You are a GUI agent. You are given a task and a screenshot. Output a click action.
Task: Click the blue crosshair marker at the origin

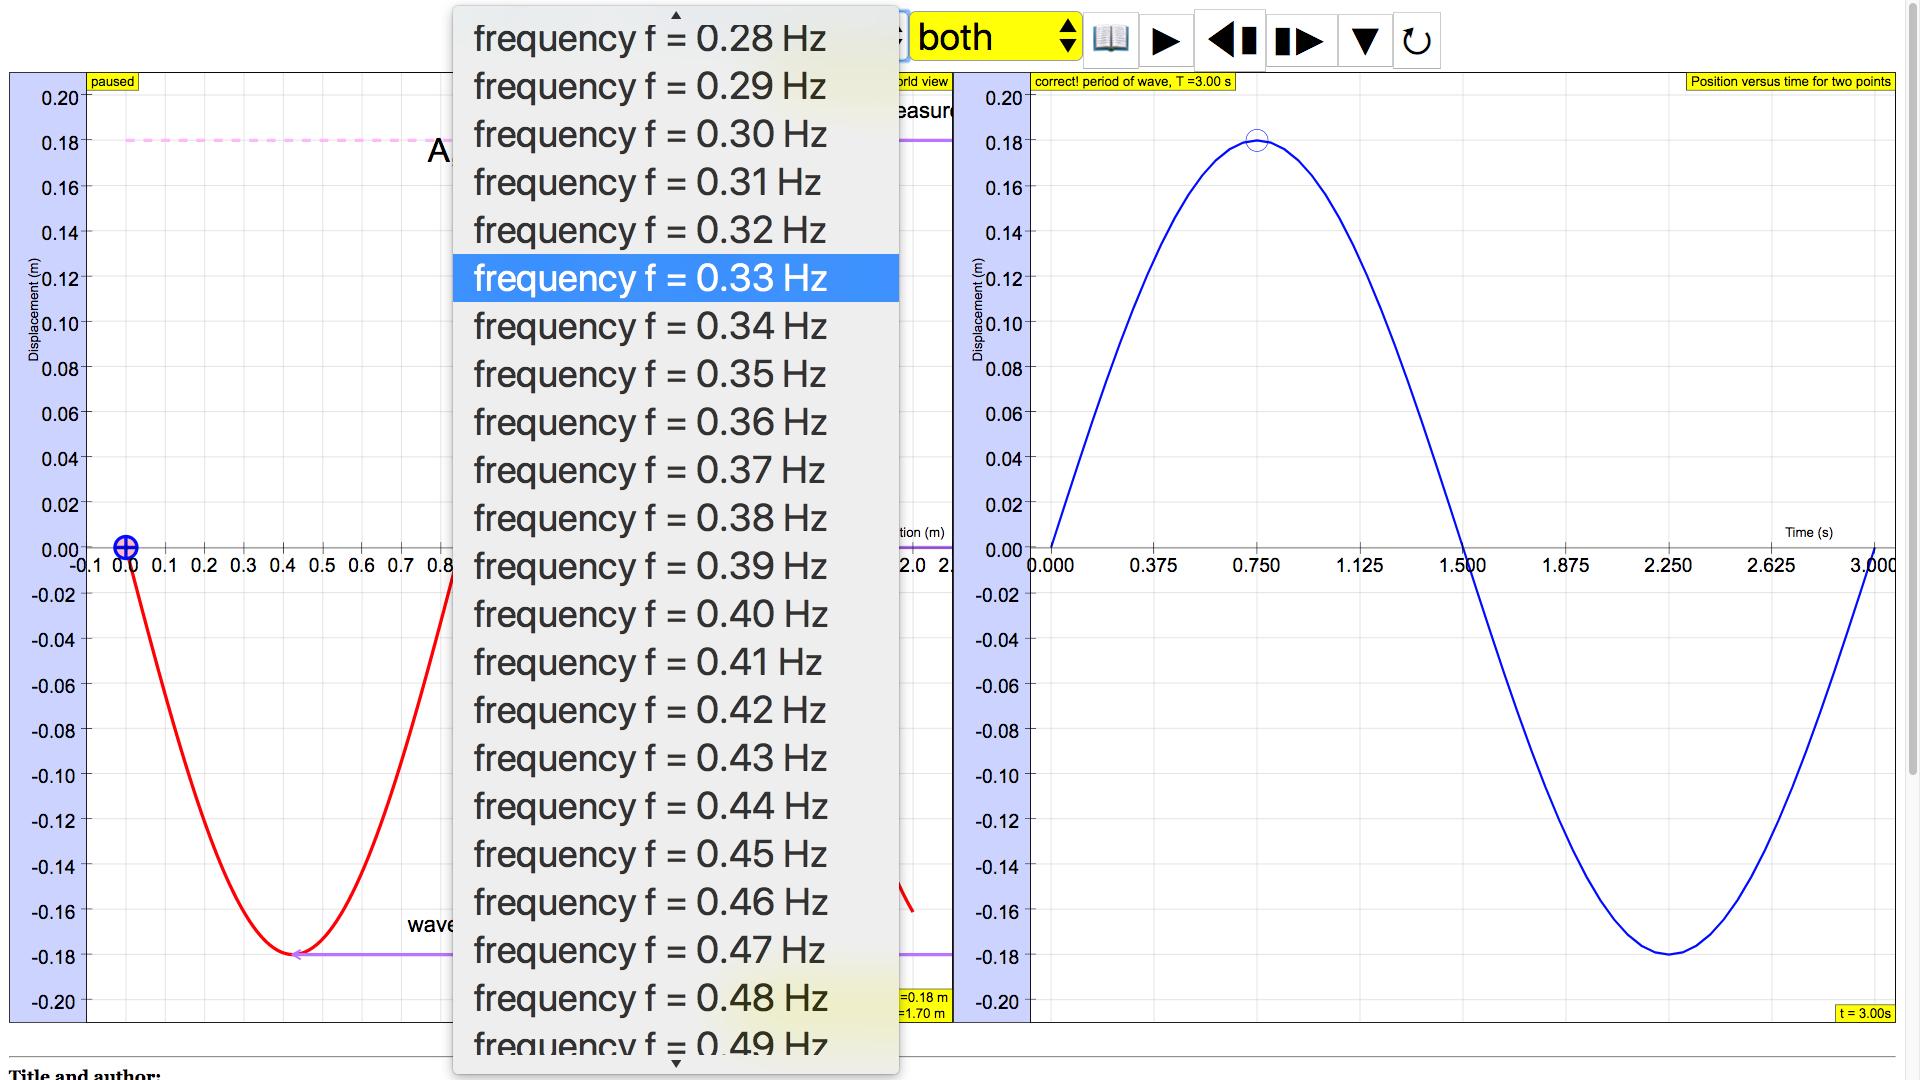click(126, 547)
